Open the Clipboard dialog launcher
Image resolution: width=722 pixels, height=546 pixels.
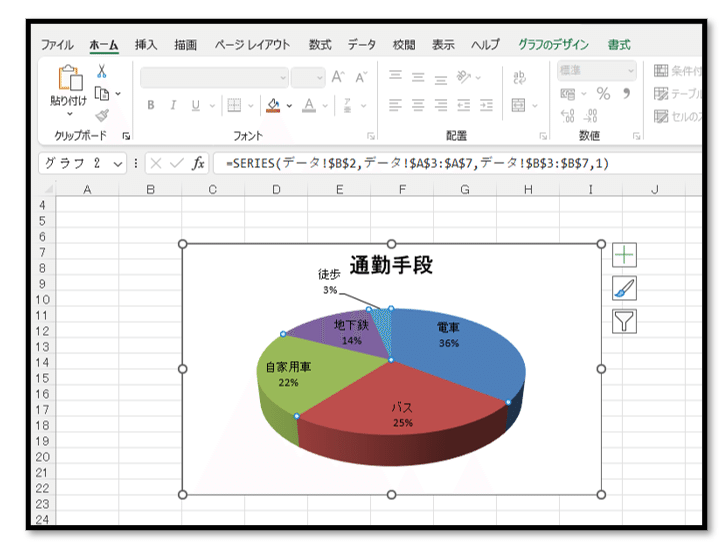click(126, 136)
